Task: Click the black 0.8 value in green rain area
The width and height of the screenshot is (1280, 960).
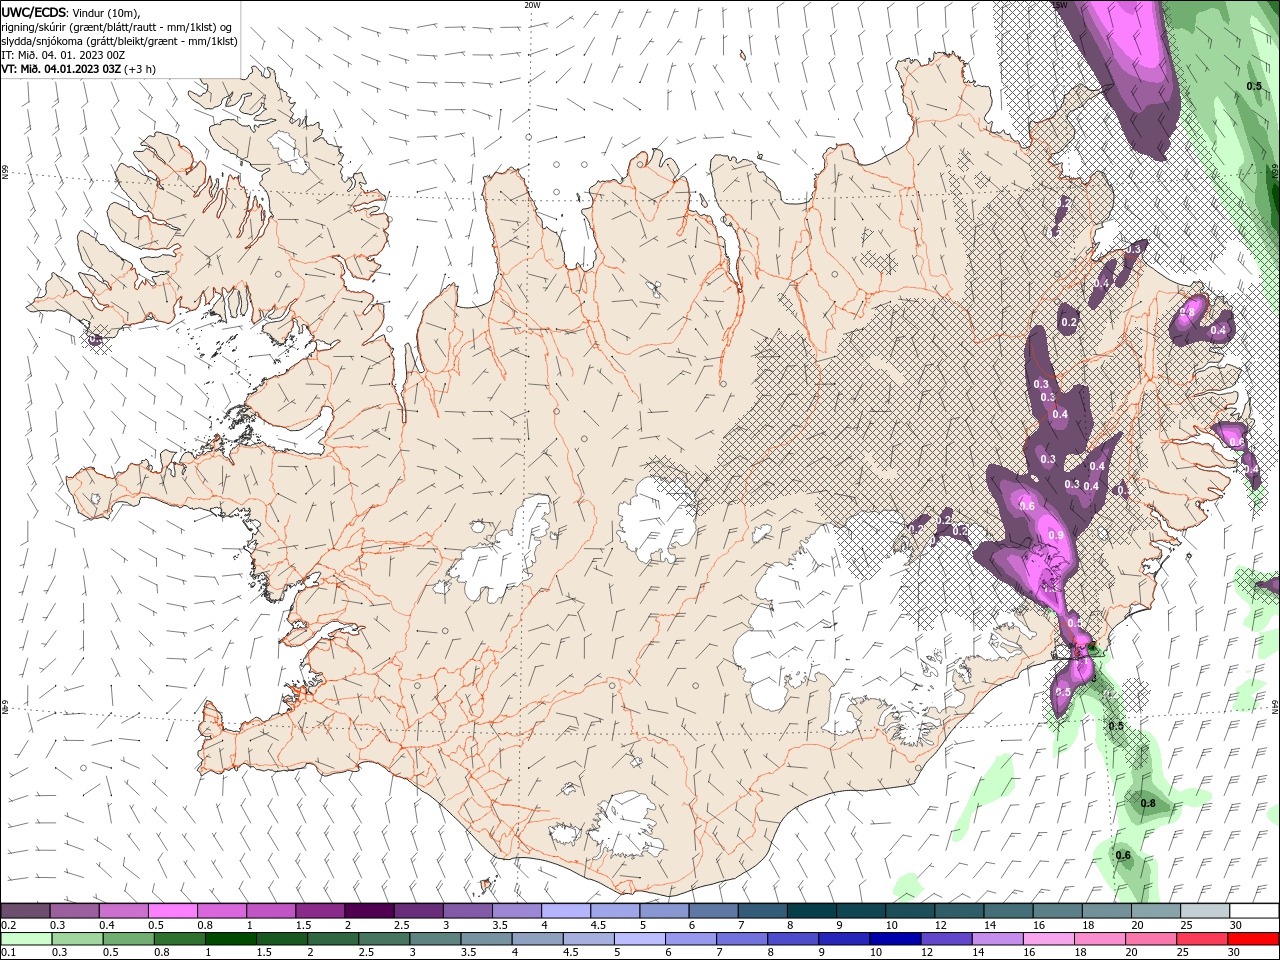Action: (1149, 803)
